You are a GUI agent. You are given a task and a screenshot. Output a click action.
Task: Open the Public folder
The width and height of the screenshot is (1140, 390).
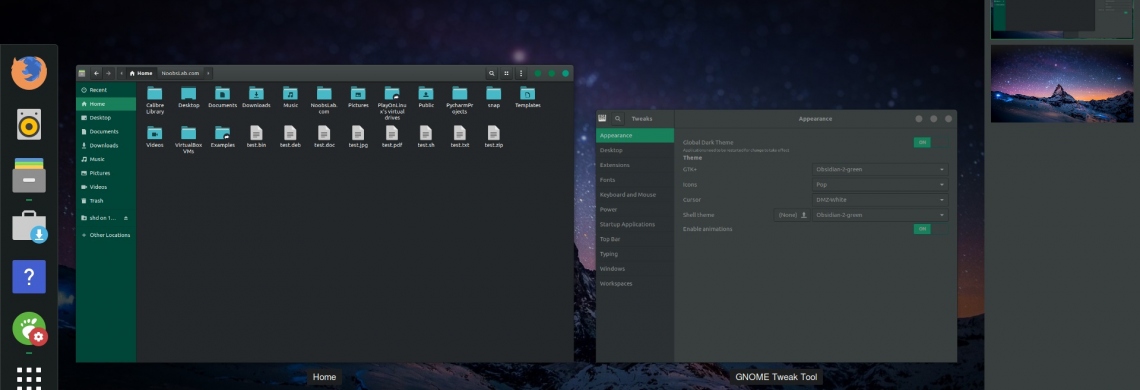[x=426, y=98]
